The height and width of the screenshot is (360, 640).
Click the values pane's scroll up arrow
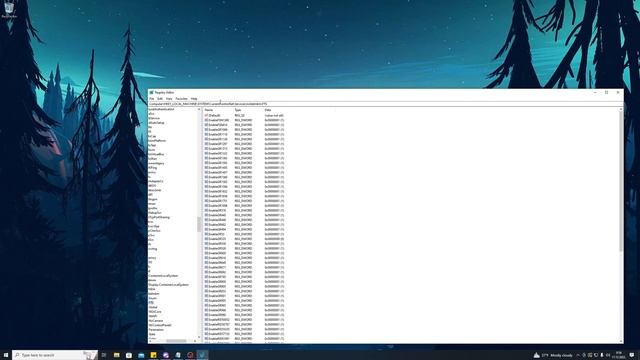[x=621, y=110]
